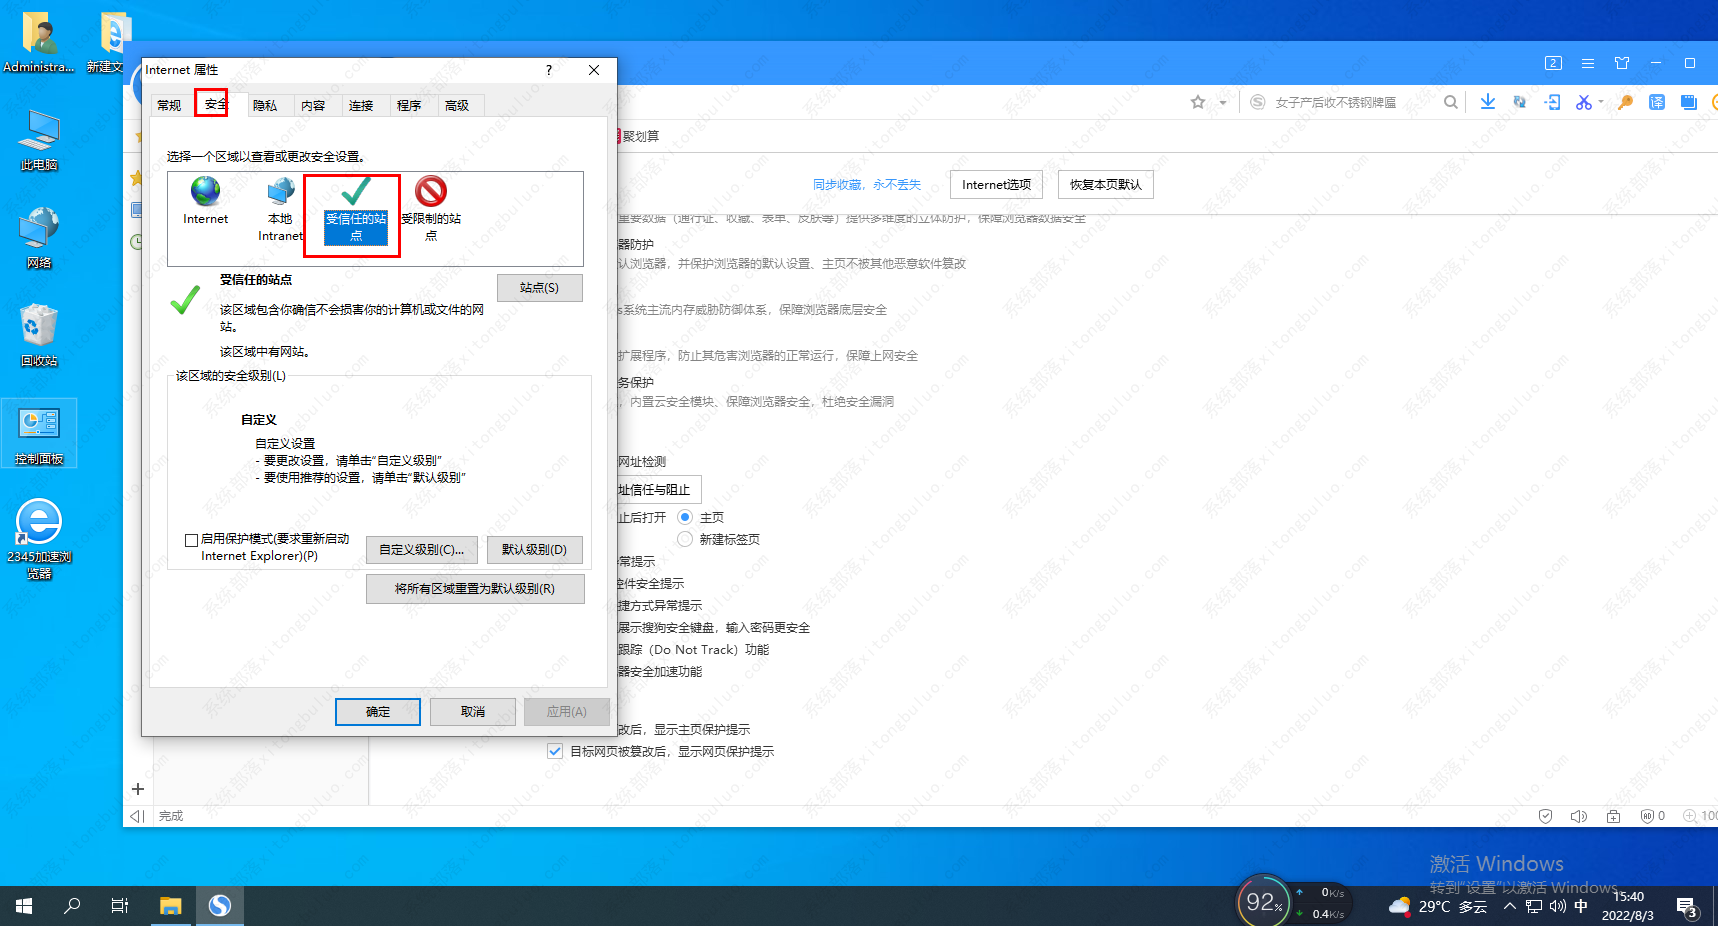Click the 确定 button
Viewport: 1718px width, 926px height.
(378, 712)
